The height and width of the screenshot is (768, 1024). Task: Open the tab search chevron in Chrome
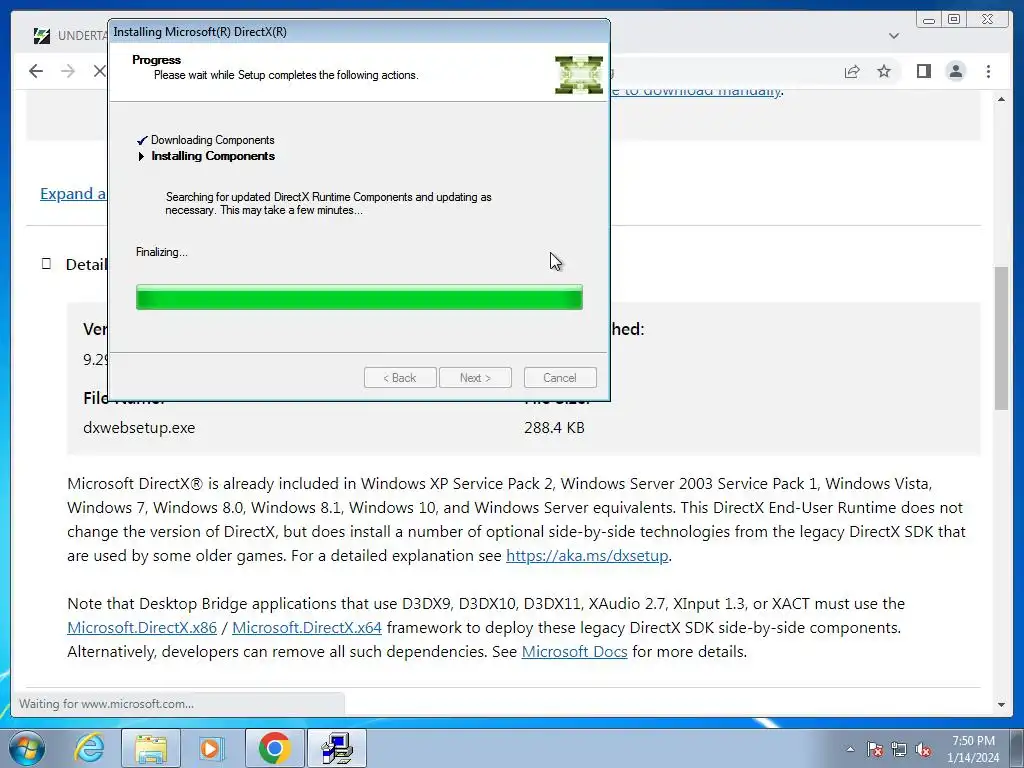[x=894, y=36]
